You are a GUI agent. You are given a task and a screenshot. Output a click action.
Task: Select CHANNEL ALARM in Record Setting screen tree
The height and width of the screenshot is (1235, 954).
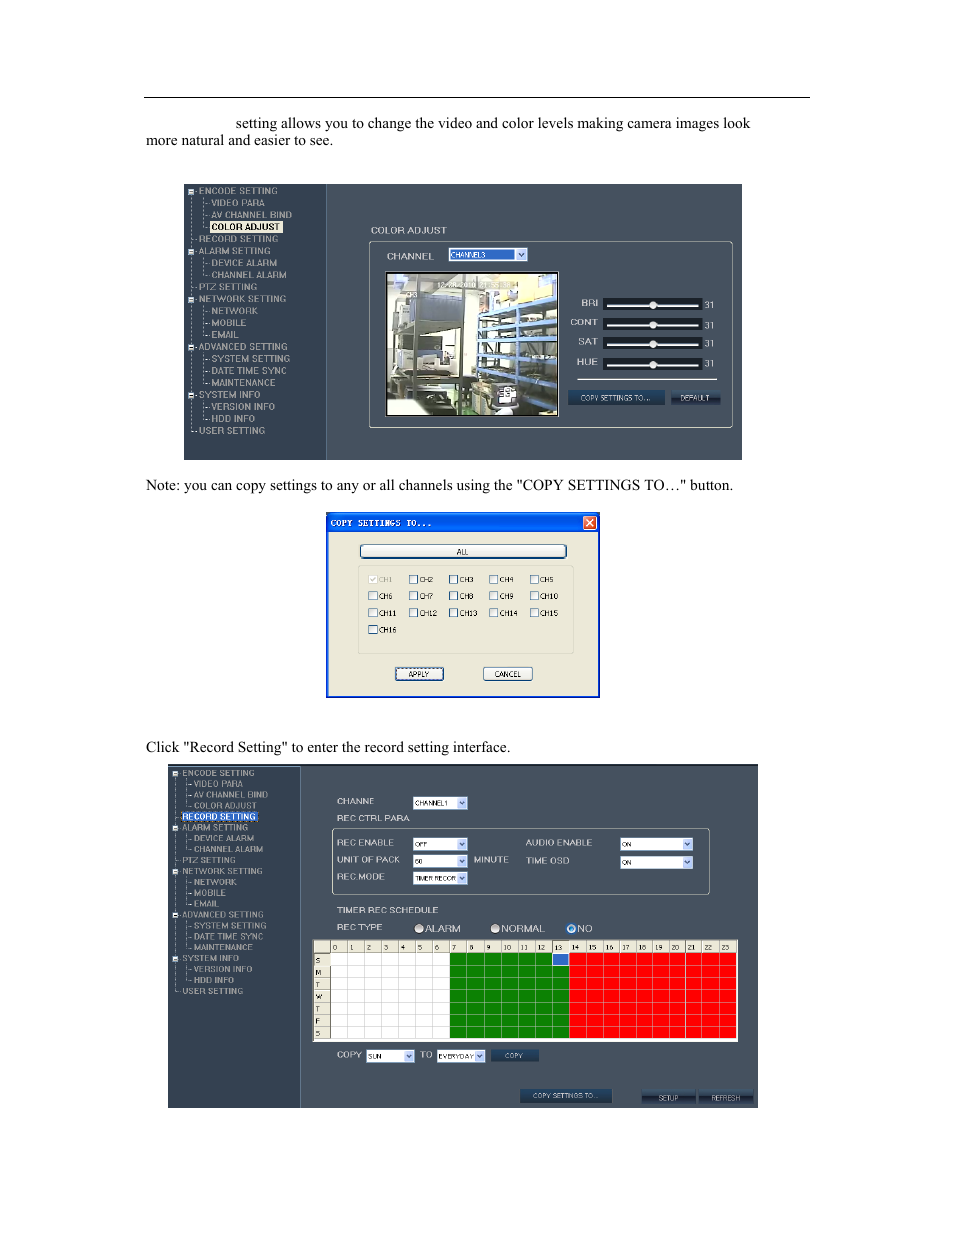coord(228,849)
